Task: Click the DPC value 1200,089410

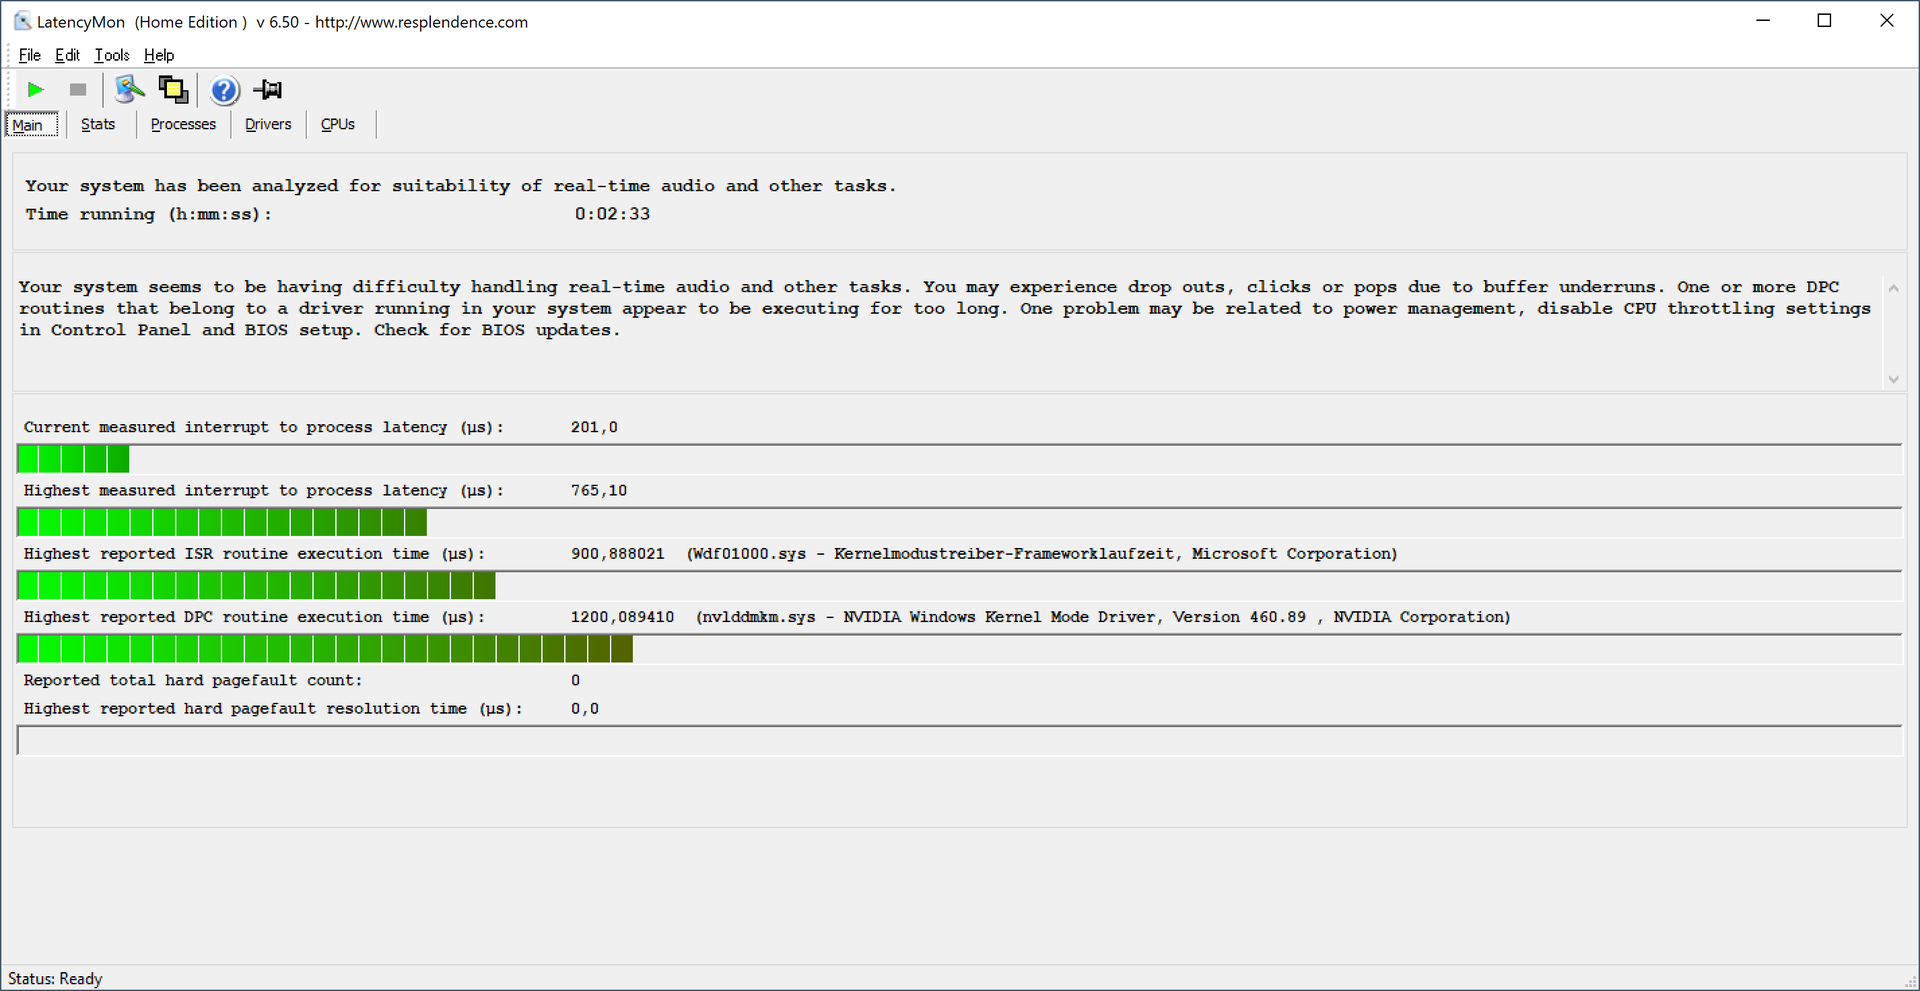Action: pyautogui.click(x=622, y=617)
